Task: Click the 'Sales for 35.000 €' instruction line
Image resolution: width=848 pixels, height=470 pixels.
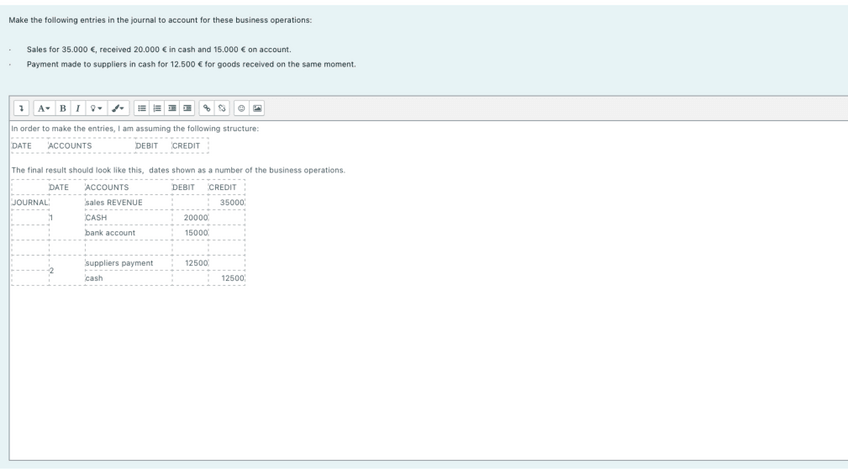Action: 158,49
